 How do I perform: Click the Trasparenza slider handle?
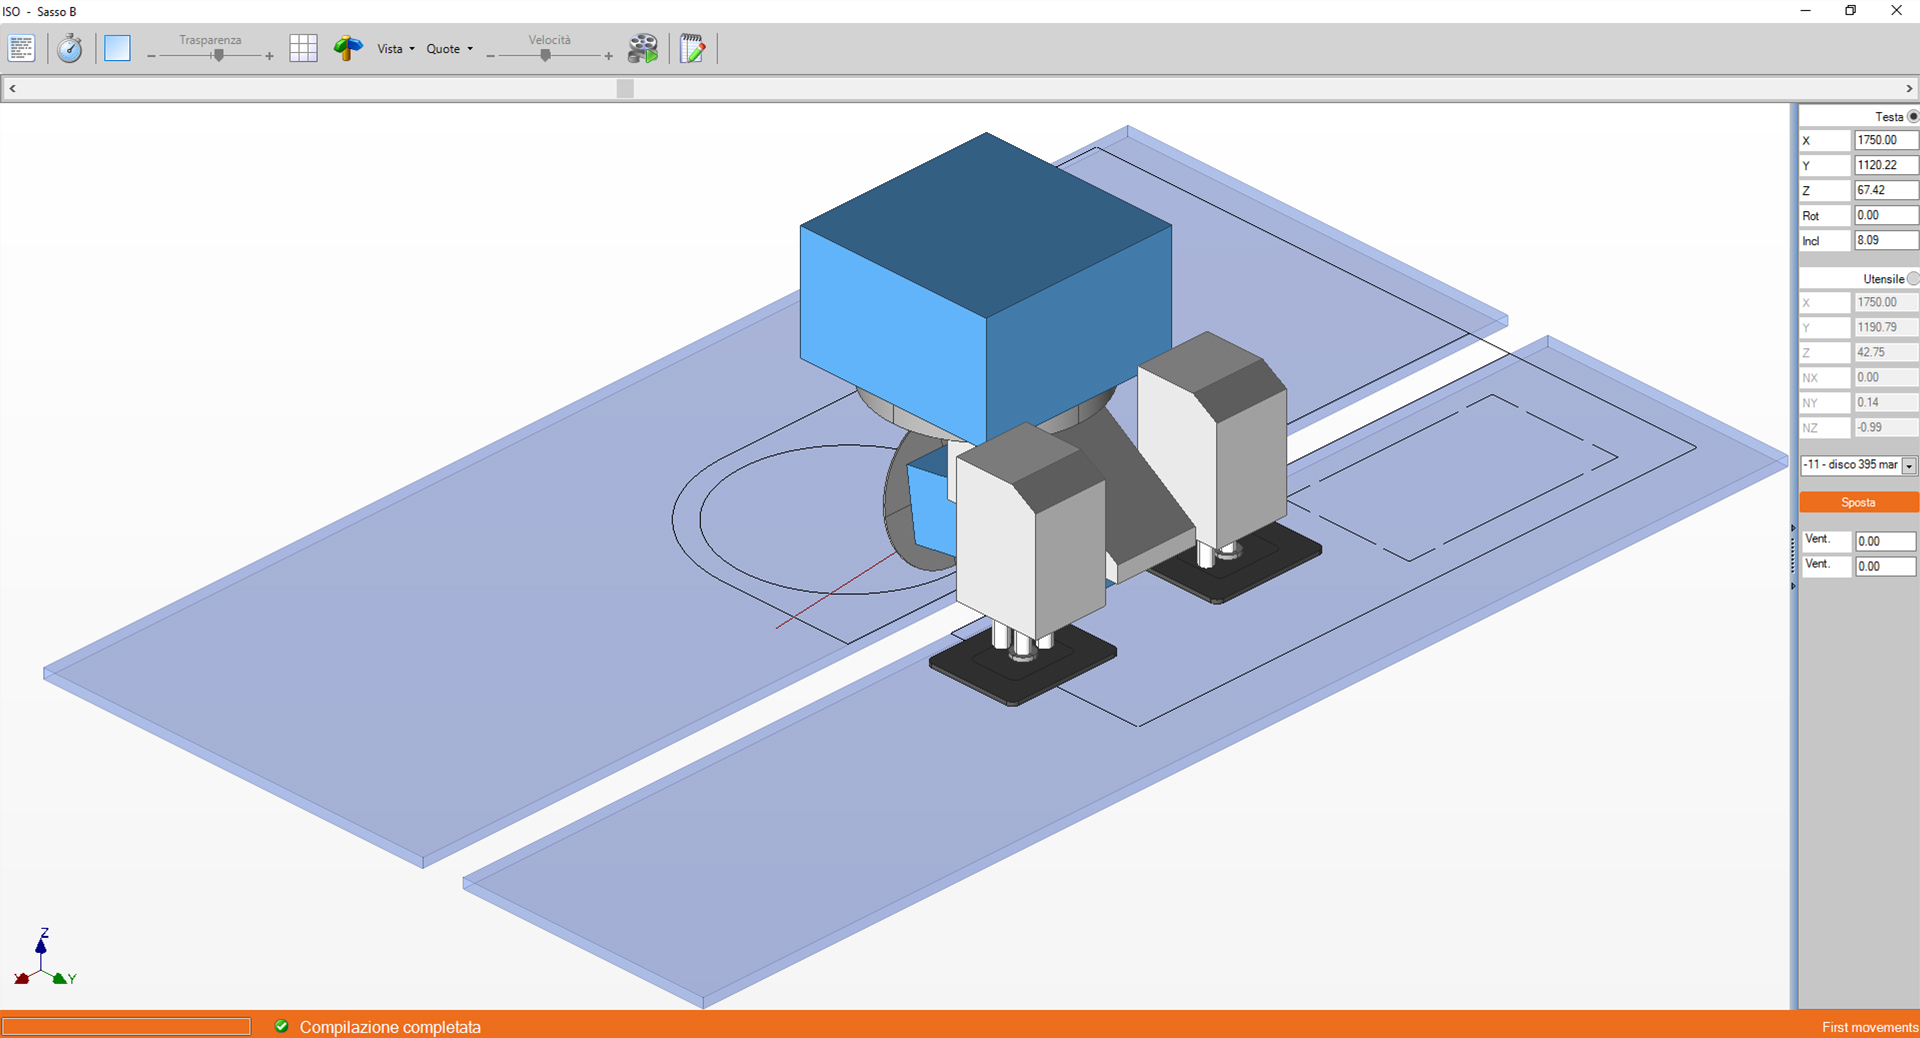pos(218,56)
